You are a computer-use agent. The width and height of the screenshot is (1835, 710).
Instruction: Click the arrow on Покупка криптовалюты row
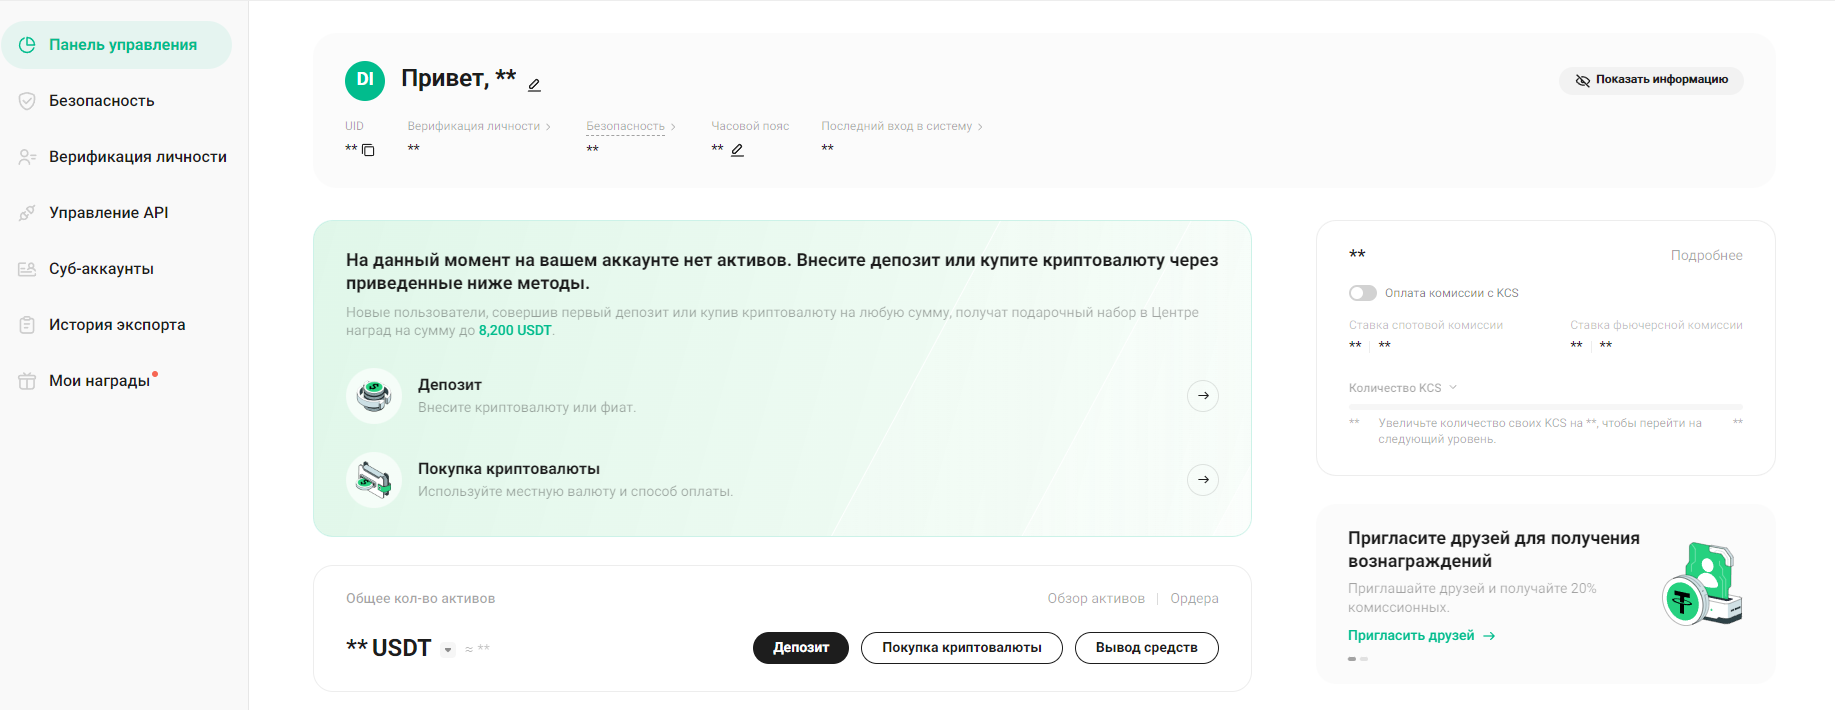point(1203,480)
